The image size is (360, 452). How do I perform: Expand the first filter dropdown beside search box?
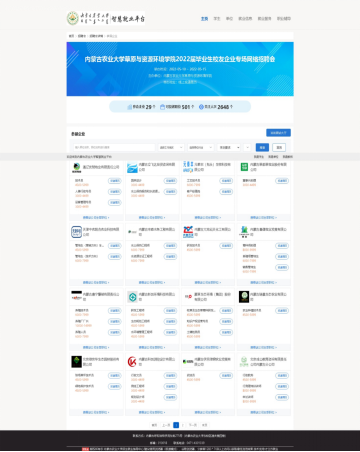coord(171,147)
